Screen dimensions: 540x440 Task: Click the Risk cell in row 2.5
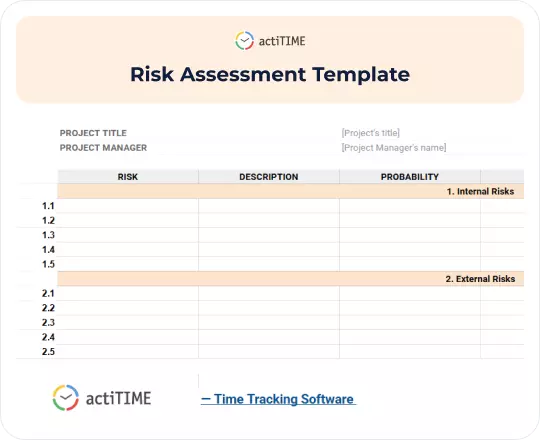point(128,352)
